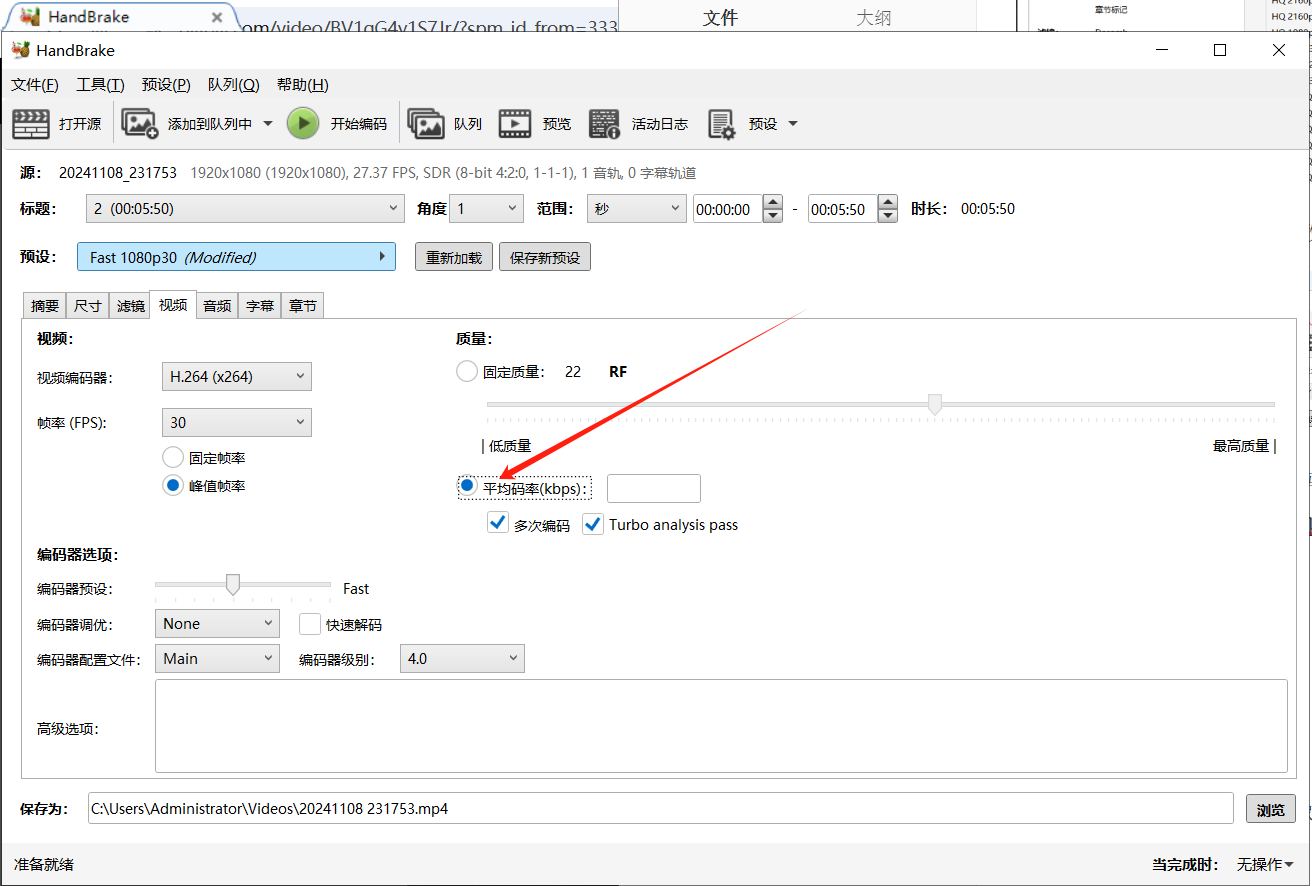Screen dimensions: 1312x886
Task: Open the 编码器级别 4.0 dropdown
Action: [462, 658]
